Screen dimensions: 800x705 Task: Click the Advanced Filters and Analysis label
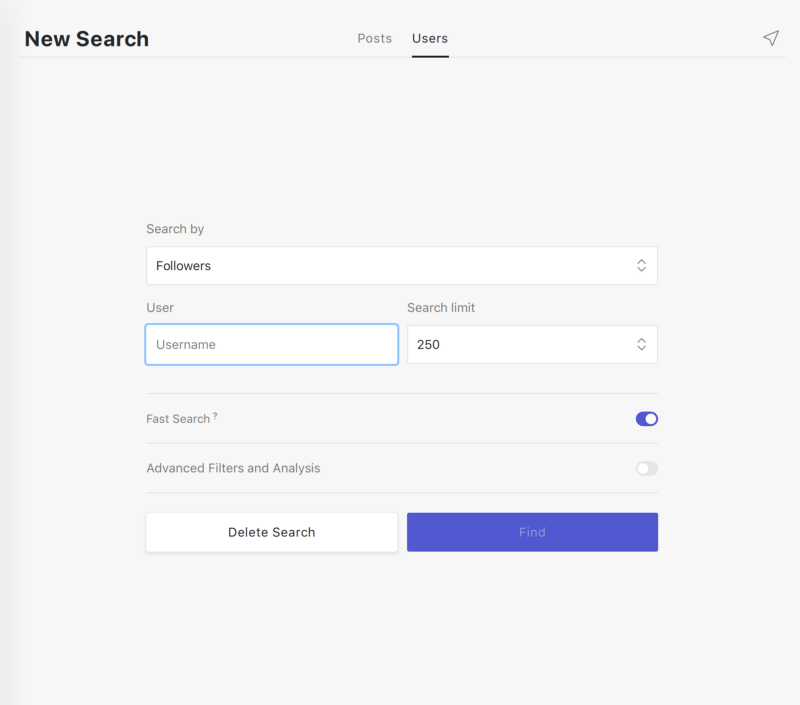(233, 468)
